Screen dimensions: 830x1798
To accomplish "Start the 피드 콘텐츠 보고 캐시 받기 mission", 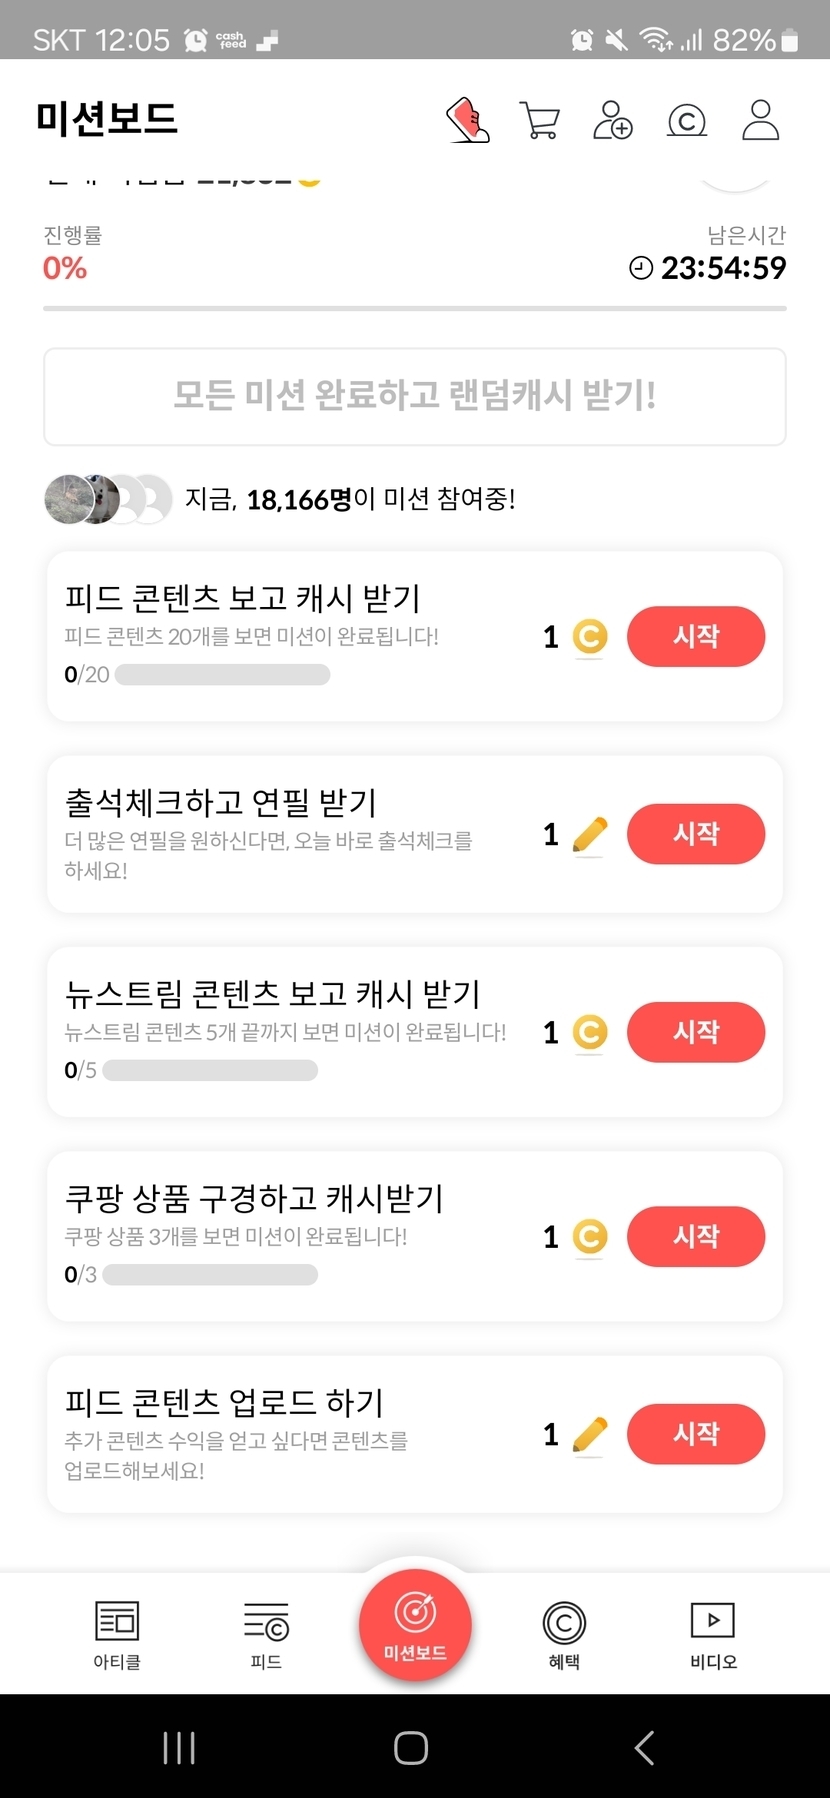I will coord(696,636).
